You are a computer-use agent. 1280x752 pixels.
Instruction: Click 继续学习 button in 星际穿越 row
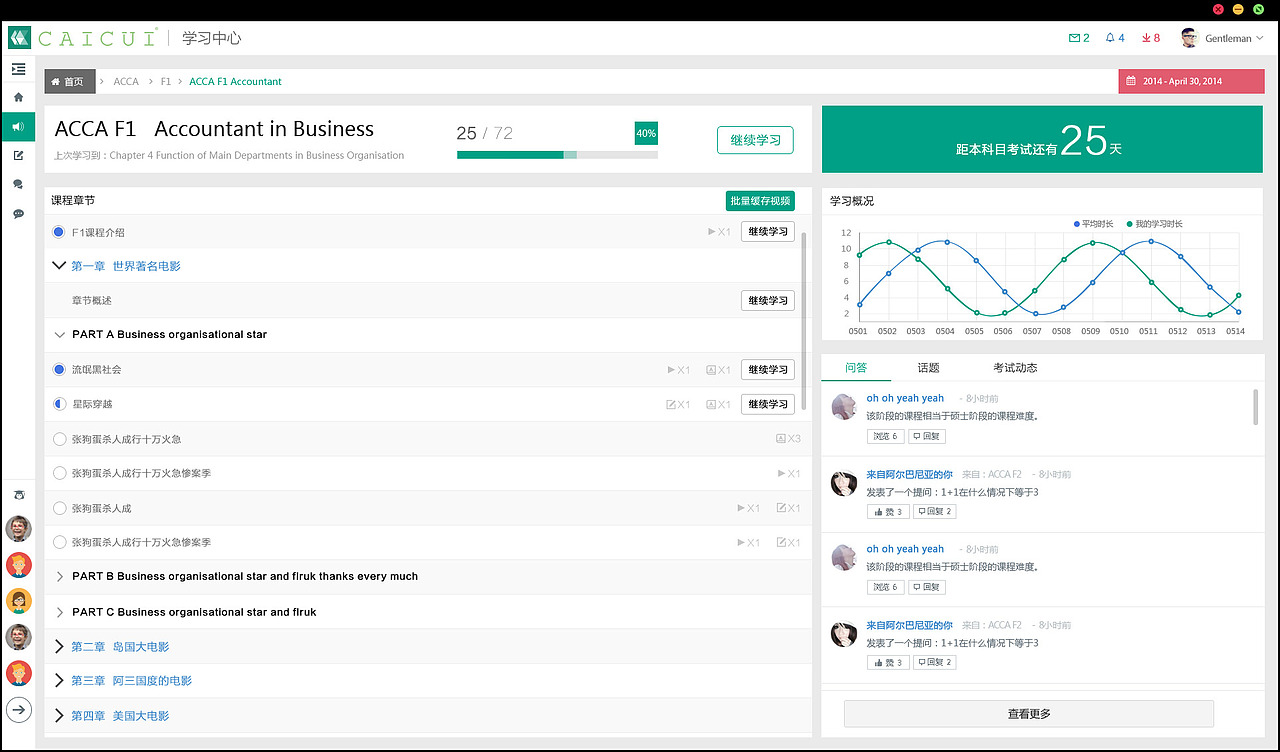tap(768, 404)
